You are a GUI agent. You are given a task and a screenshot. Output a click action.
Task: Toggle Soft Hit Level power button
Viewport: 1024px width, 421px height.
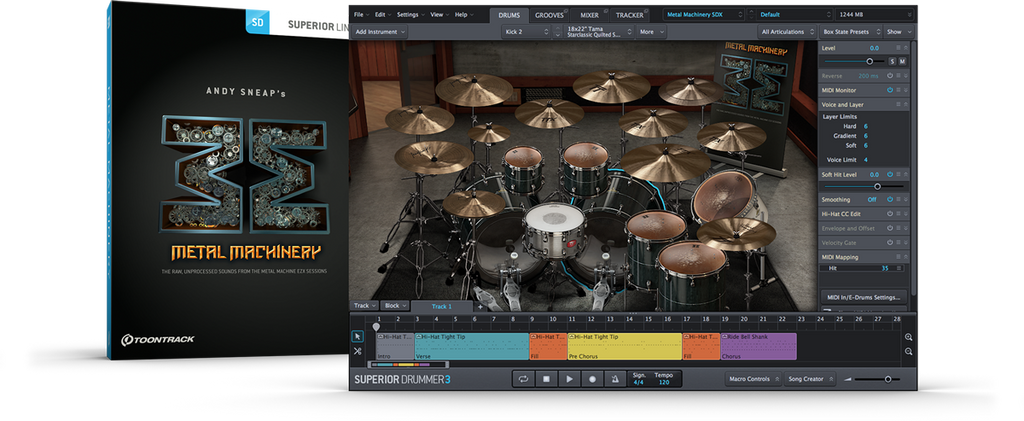point(890,174)
